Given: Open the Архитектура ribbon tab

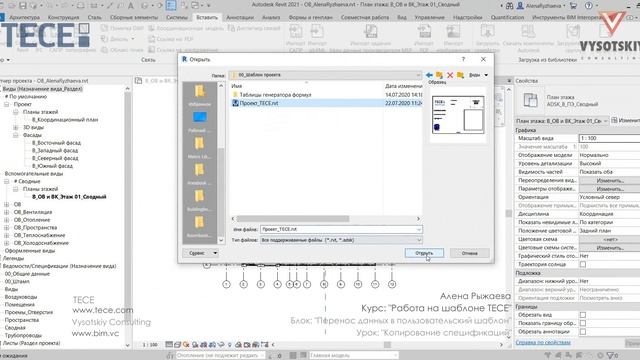Looking at the screenshot, I should tap(24, 18).
